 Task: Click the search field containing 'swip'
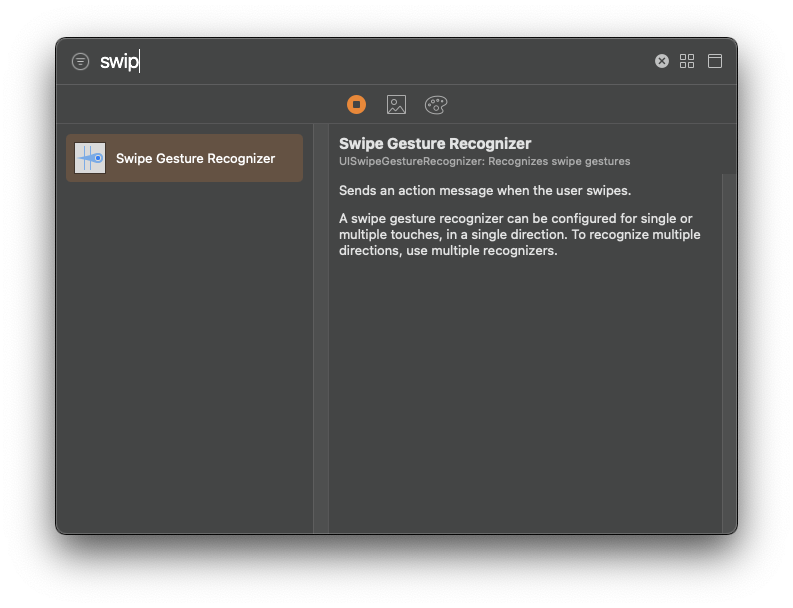point(374,61)
